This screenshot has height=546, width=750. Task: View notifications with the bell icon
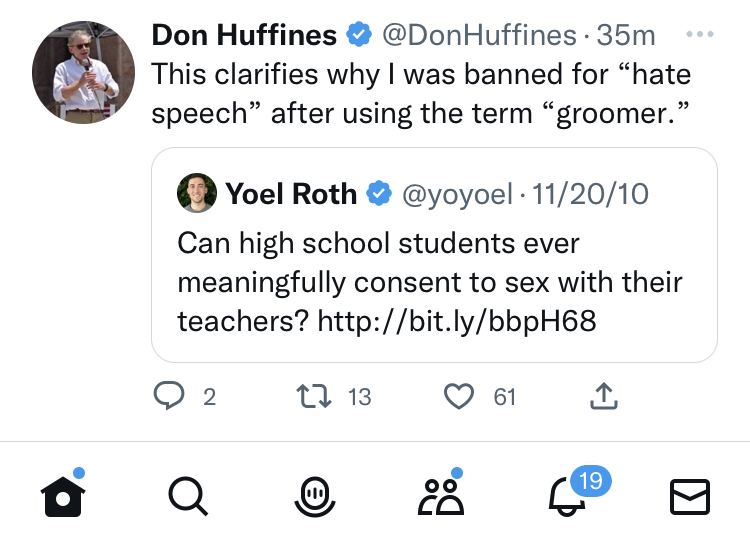point(566,496)
